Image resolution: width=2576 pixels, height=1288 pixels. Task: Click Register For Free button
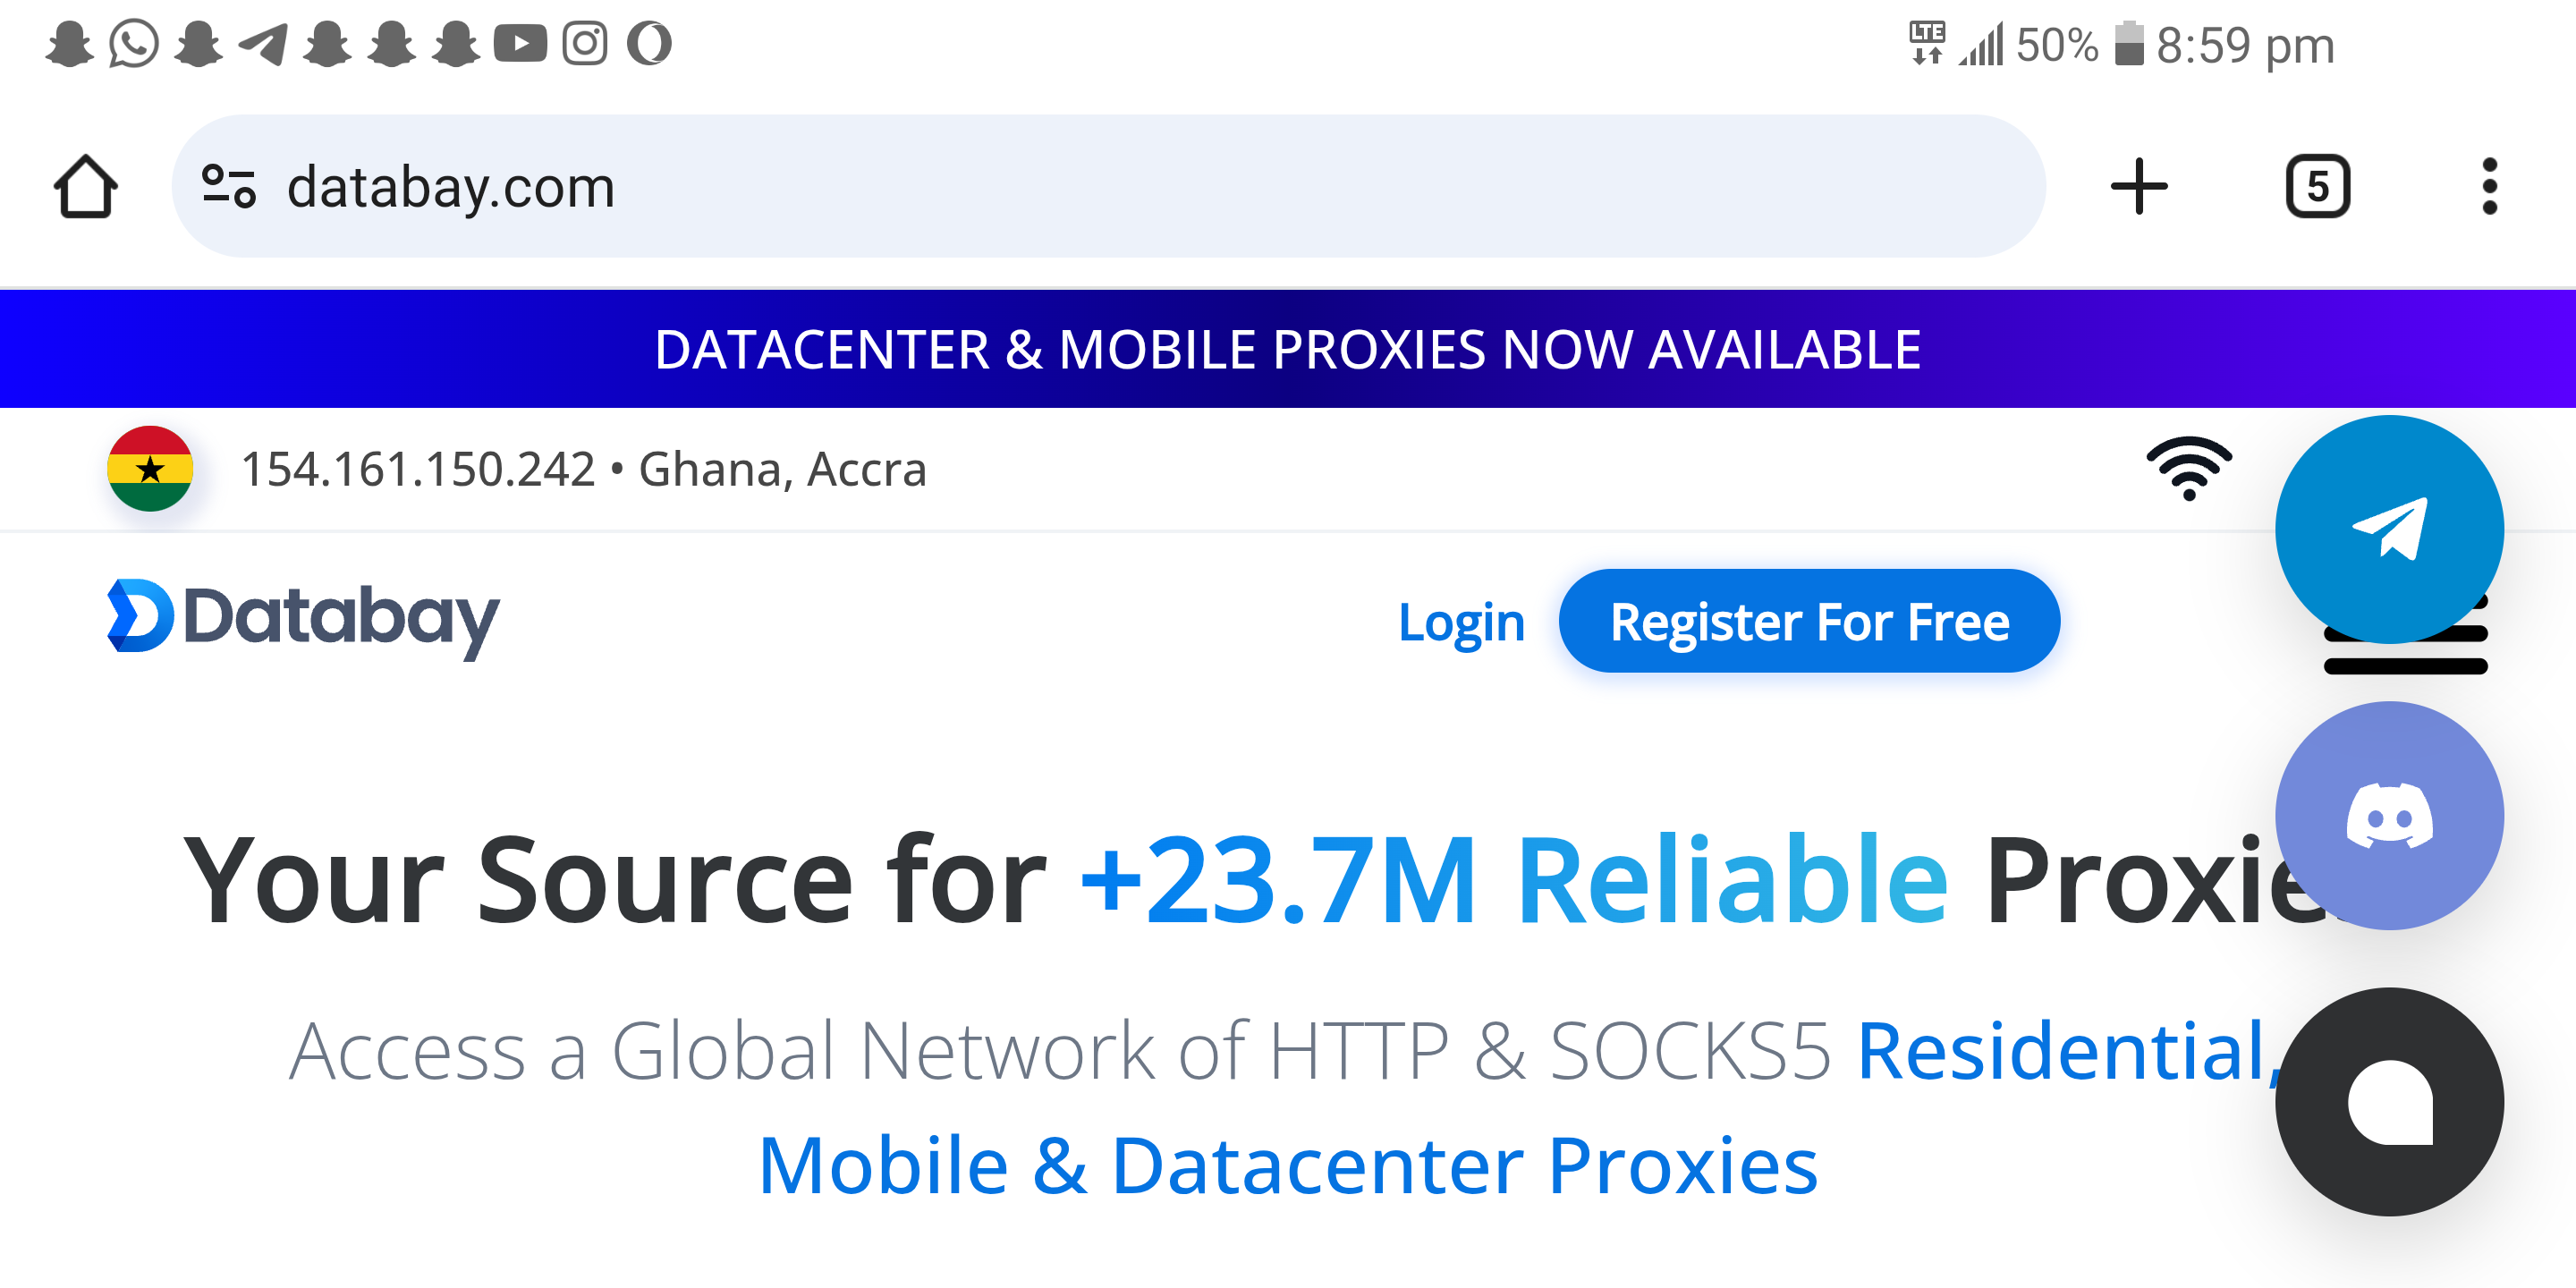coord(1809,621)
